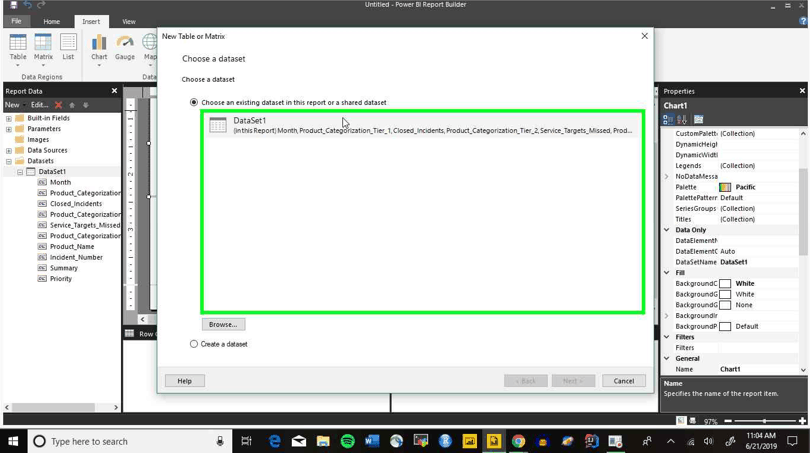
Task: Click the Next button in dialog
Action: (573, 381)
